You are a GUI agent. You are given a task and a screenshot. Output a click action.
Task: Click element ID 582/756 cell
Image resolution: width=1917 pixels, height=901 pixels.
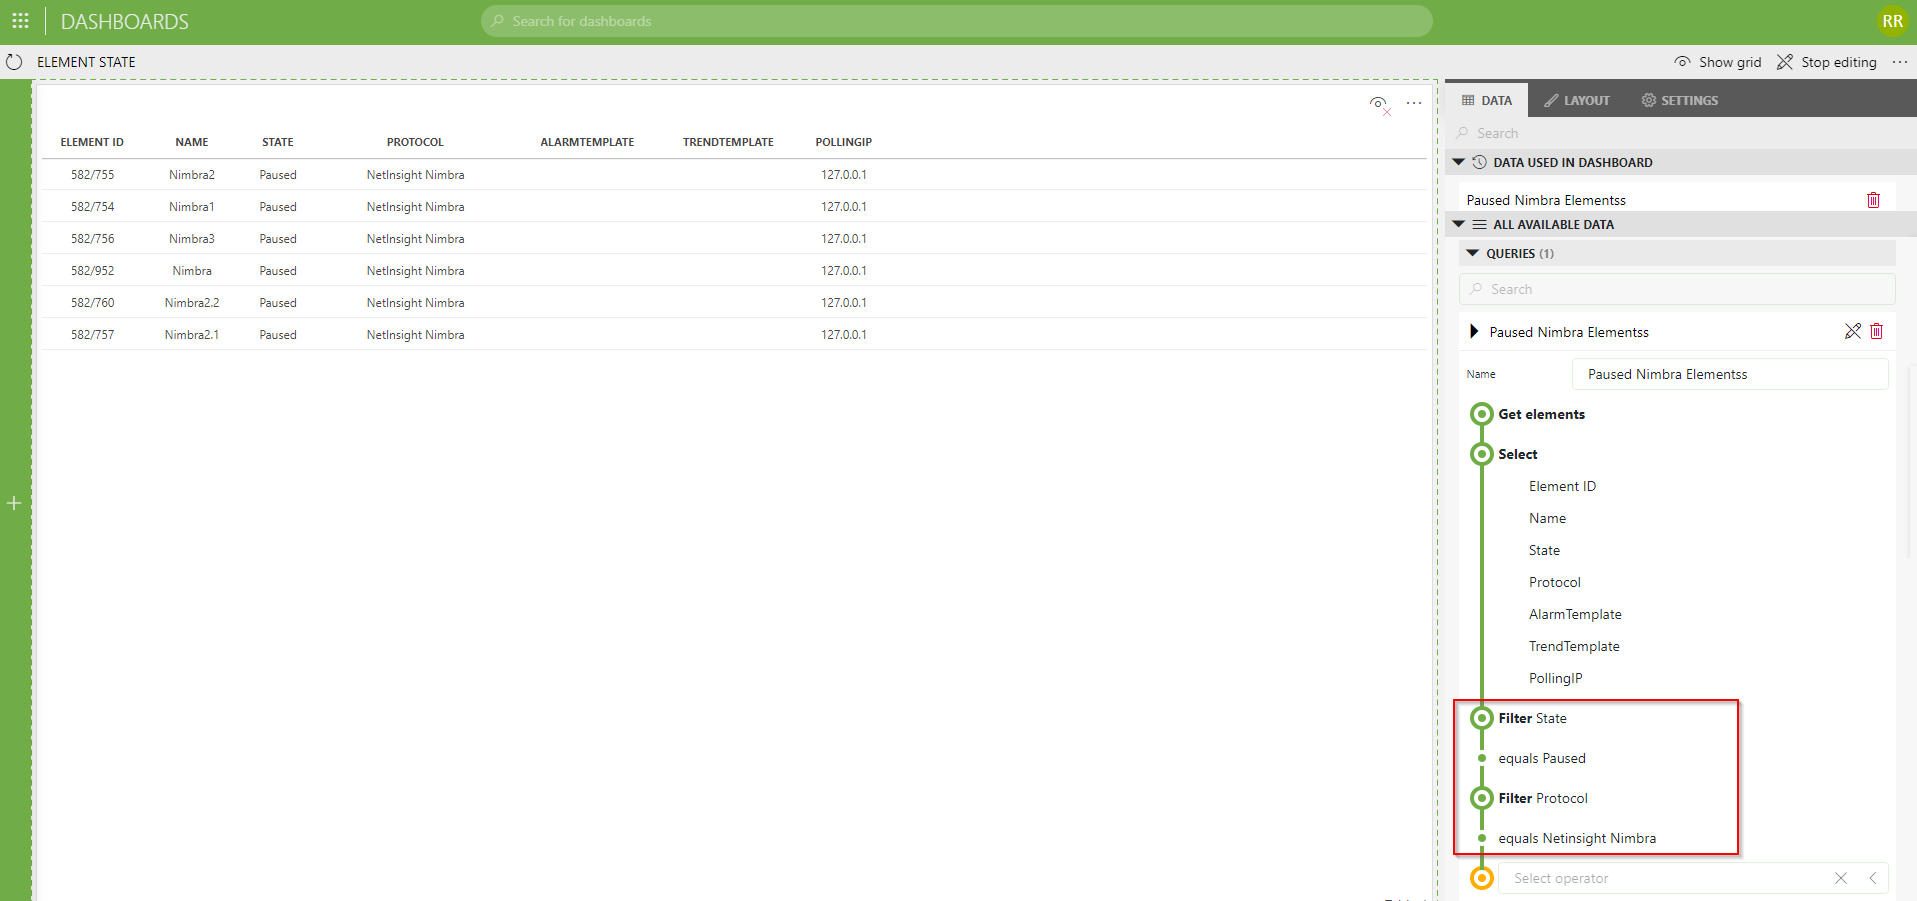(92, 238)
